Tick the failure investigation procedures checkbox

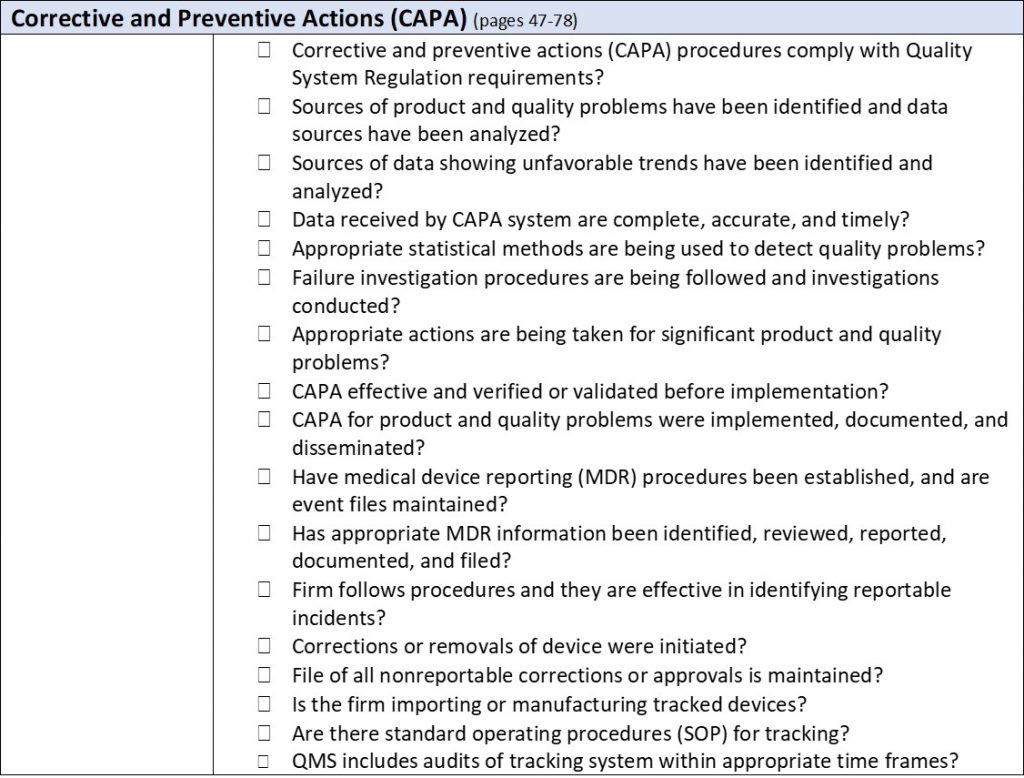pos(264,277)
